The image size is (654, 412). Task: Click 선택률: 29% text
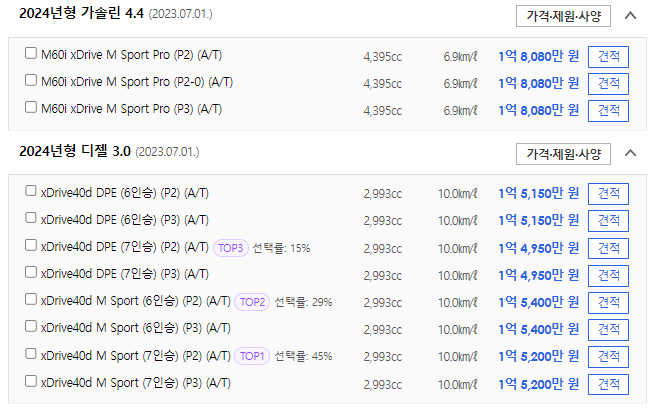pos(303,302)
